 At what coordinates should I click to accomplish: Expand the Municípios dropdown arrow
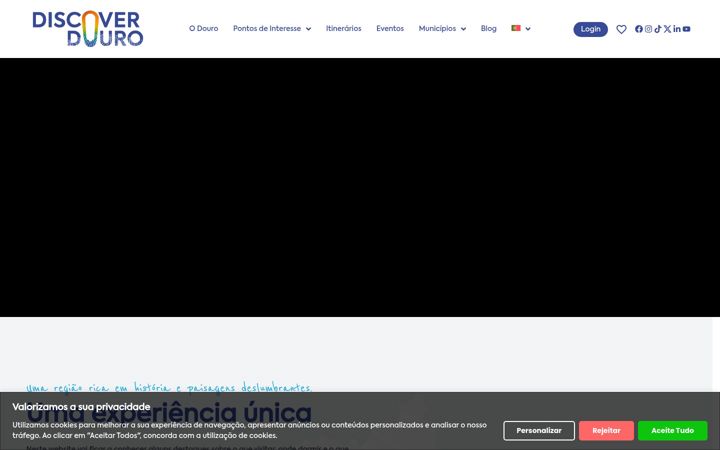[463, 29]
